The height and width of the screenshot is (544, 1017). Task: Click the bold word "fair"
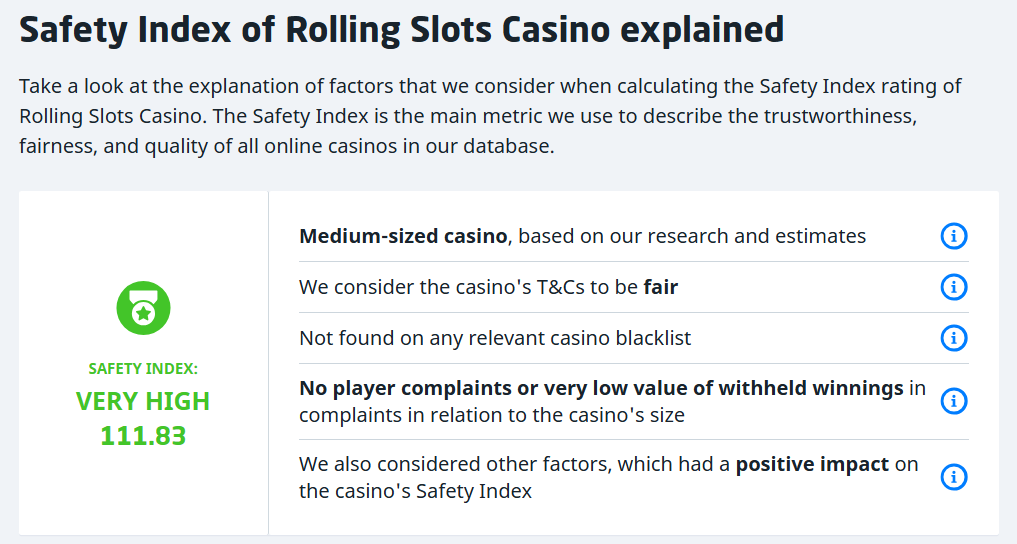click(x=660, y=288)
